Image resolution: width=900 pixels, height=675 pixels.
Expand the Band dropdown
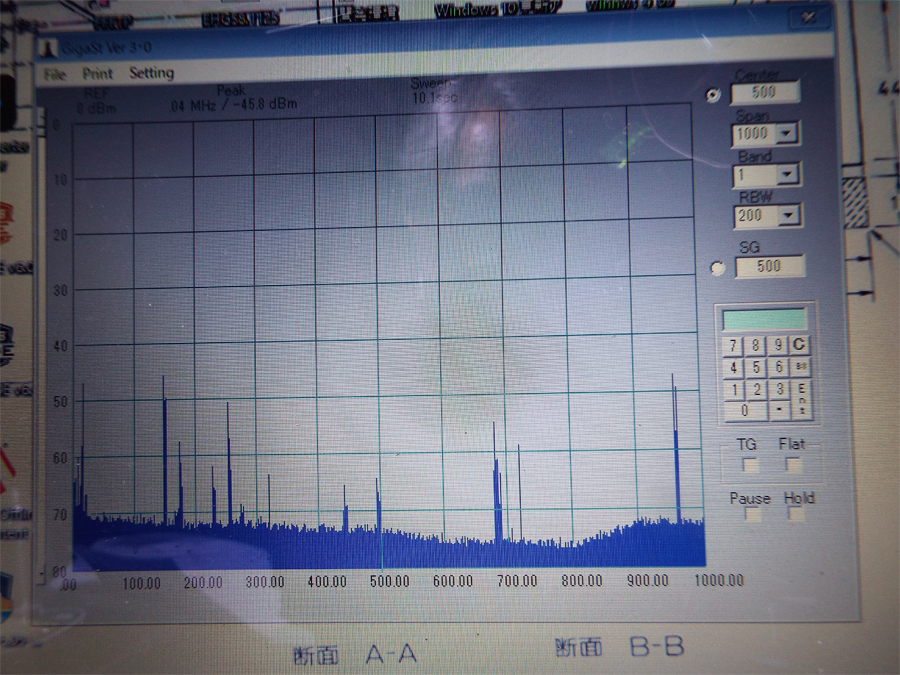pyautogui.click(x=787, y=175)
